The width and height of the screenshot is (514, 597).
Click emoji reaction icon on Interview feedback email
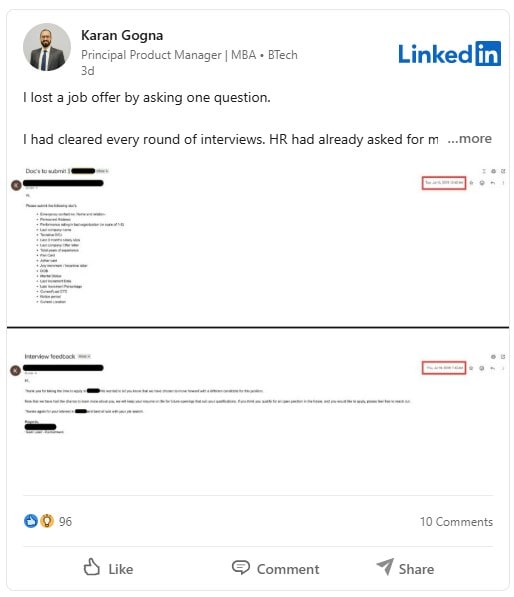482,368
